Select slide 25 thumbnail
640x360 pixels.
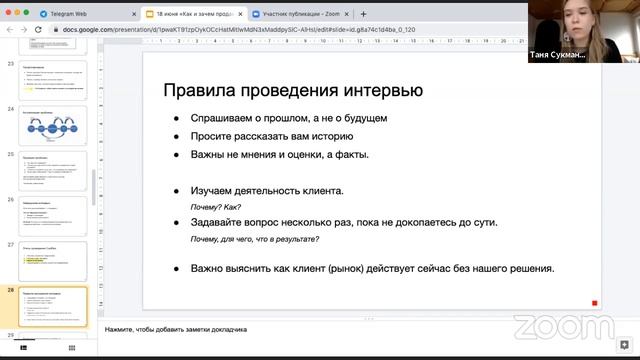coord(53,171)
